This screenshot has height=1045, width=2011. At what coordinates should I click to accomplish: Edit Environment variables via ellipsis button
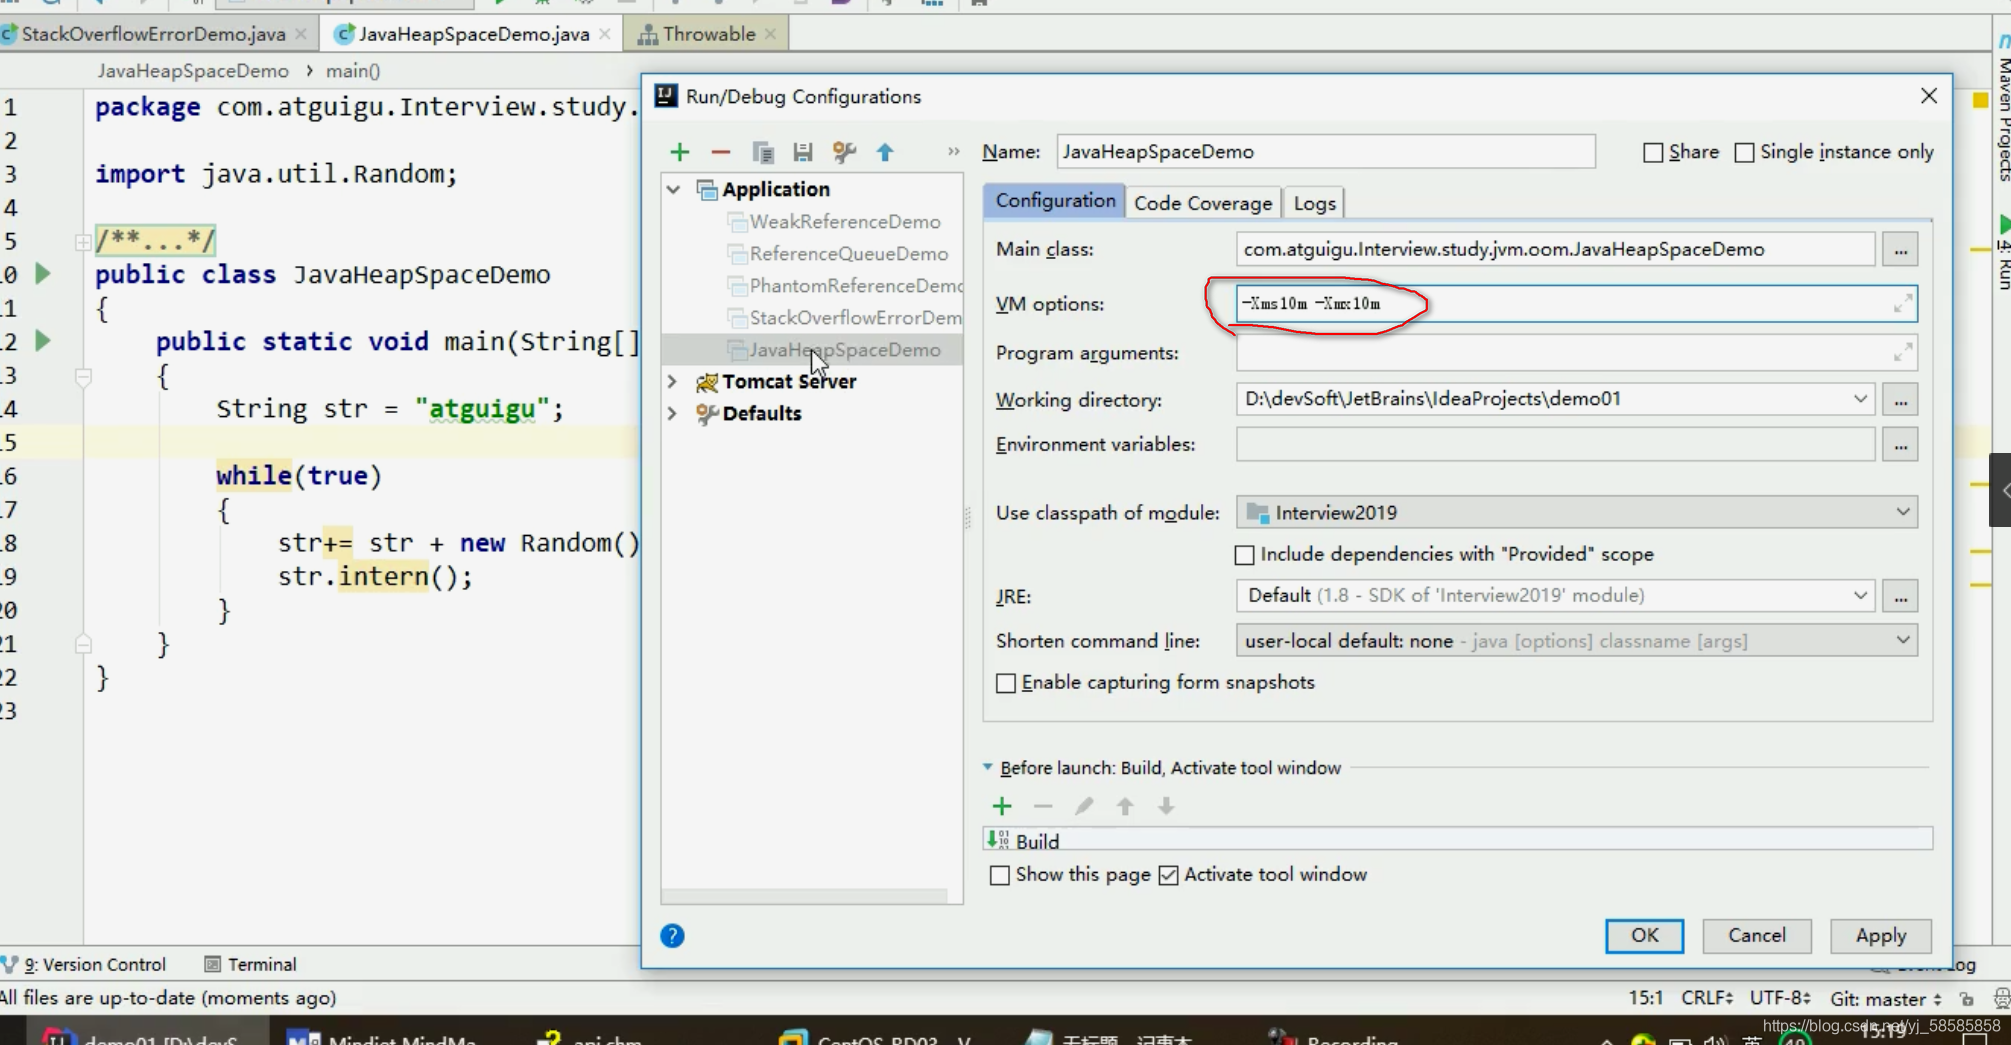[x=1900, y=445]
